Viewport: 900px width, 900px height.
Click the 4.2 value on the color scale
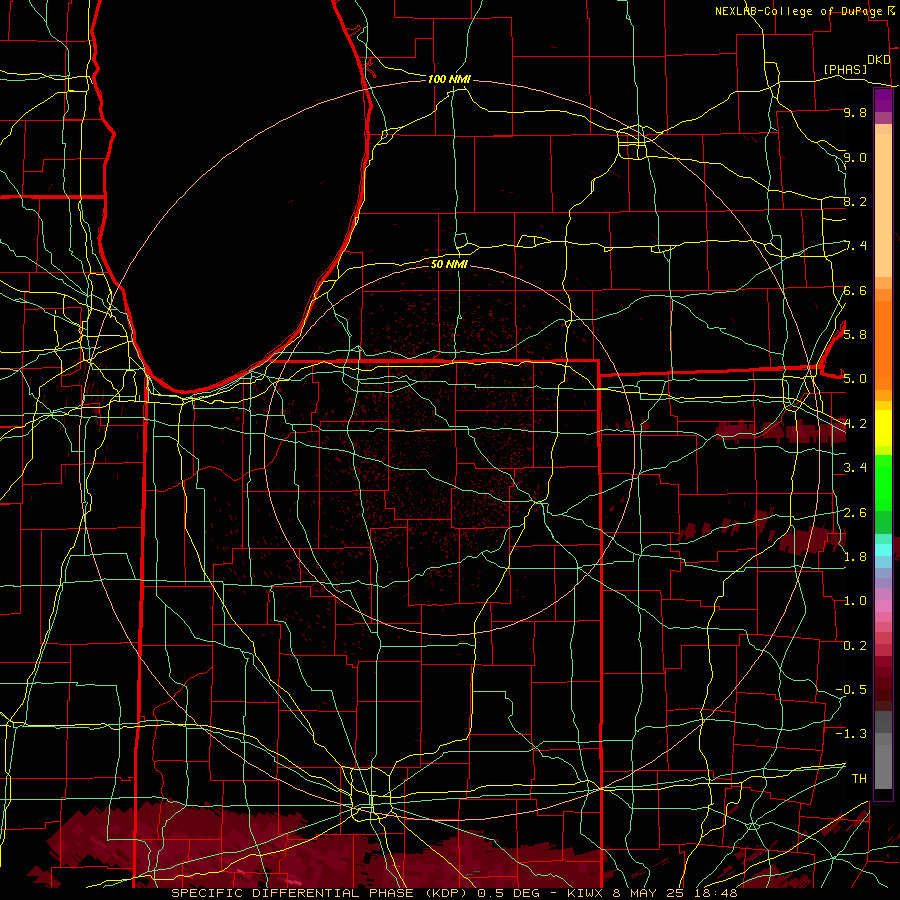click(x=856, y=424)
